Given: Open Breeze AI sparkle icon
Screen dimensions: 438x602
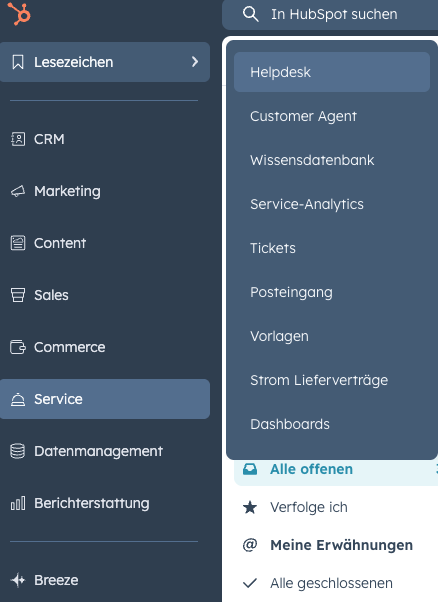Looking at the screenshot, I should click(x=18, y=580).
